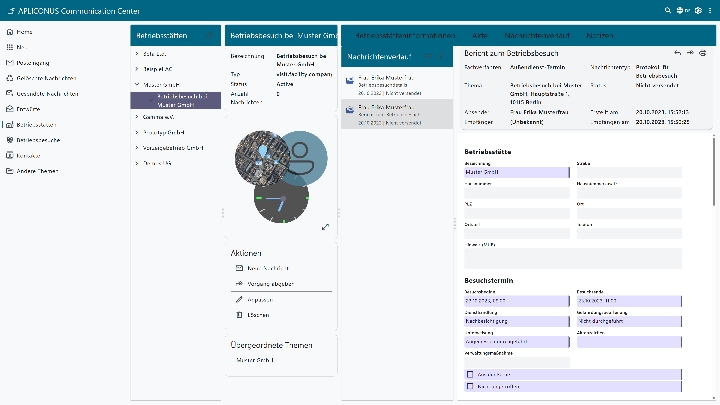The width and height of the screenshot is (720, 405).
Task: Expand the Beispiel AG tree node
Action: [137, 69]
